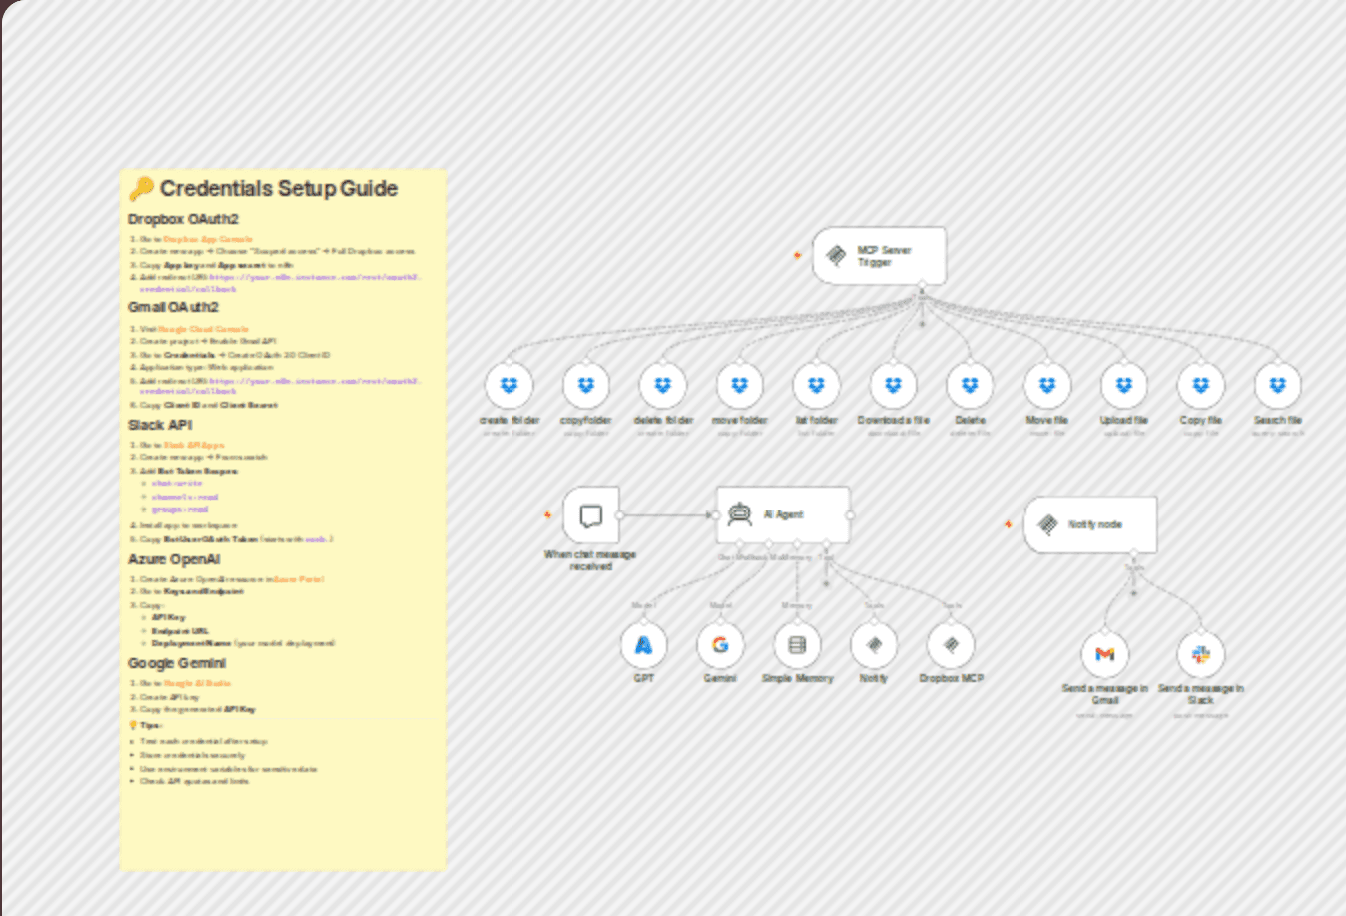Click the 'GPT' node label
The image size is (1346, 916).
click(x=644, y=678)
